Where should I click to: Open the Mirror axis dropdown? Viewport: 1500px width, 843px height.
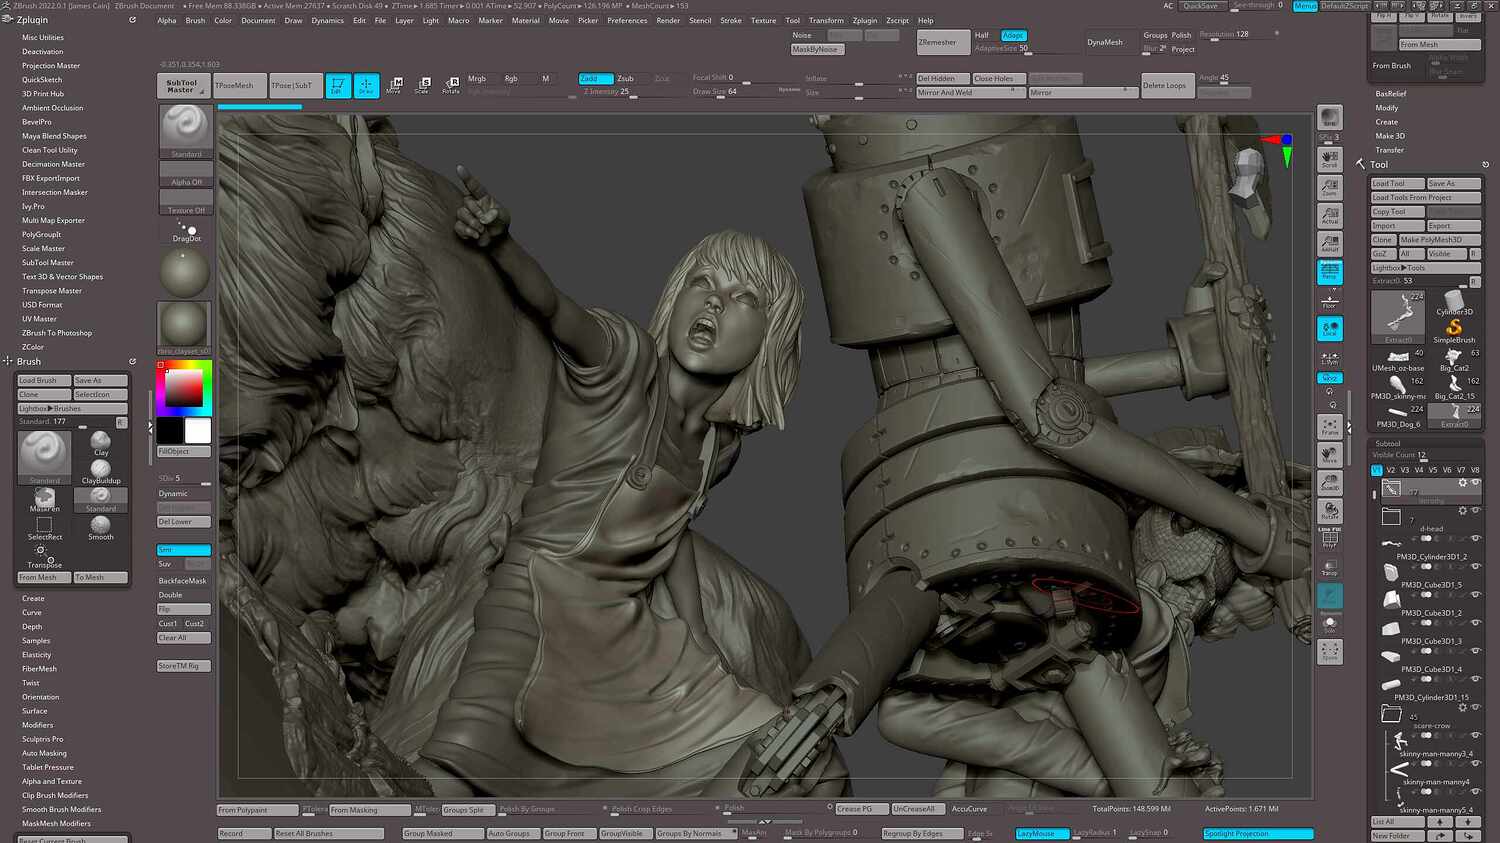coord(1082,92)
